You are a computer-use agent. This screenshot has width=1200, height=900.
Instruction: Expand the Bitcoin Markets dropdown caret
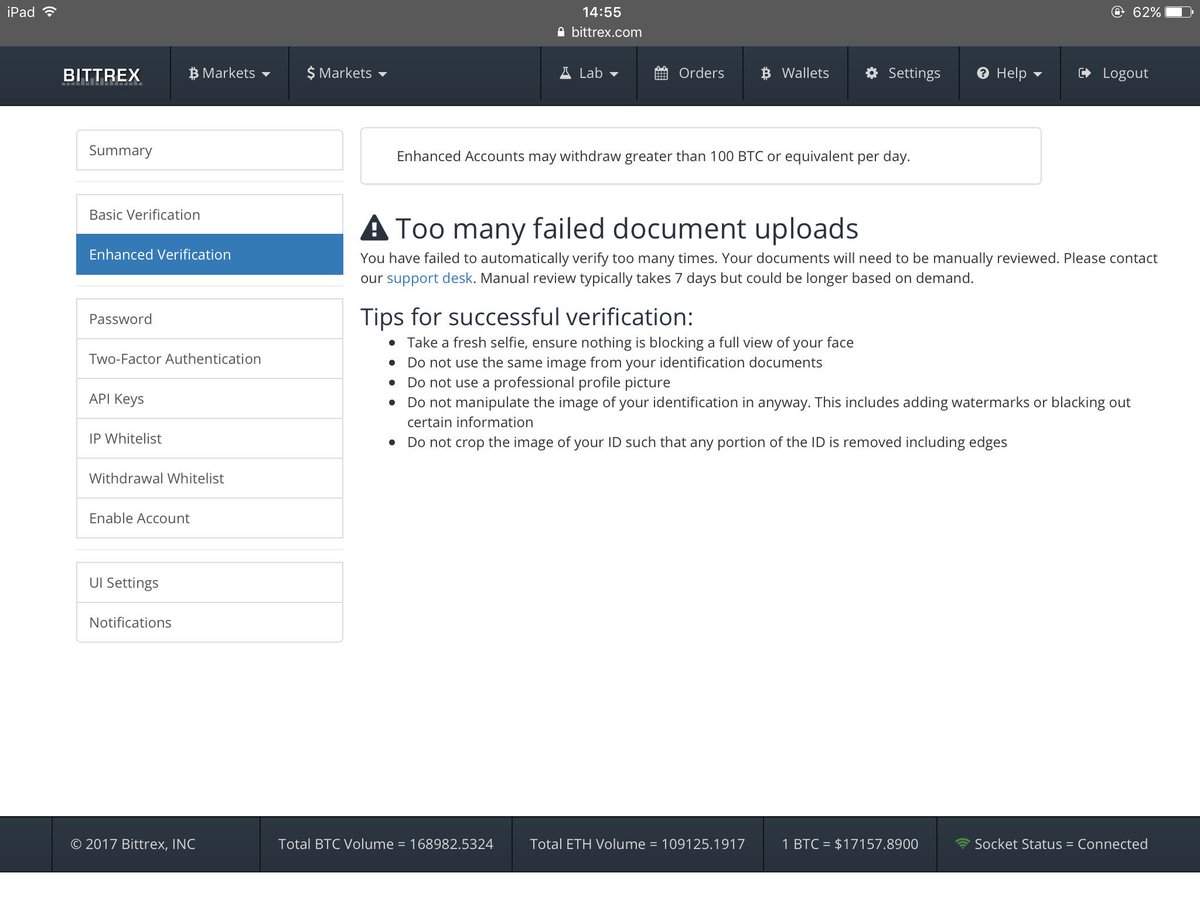point(266,74)
